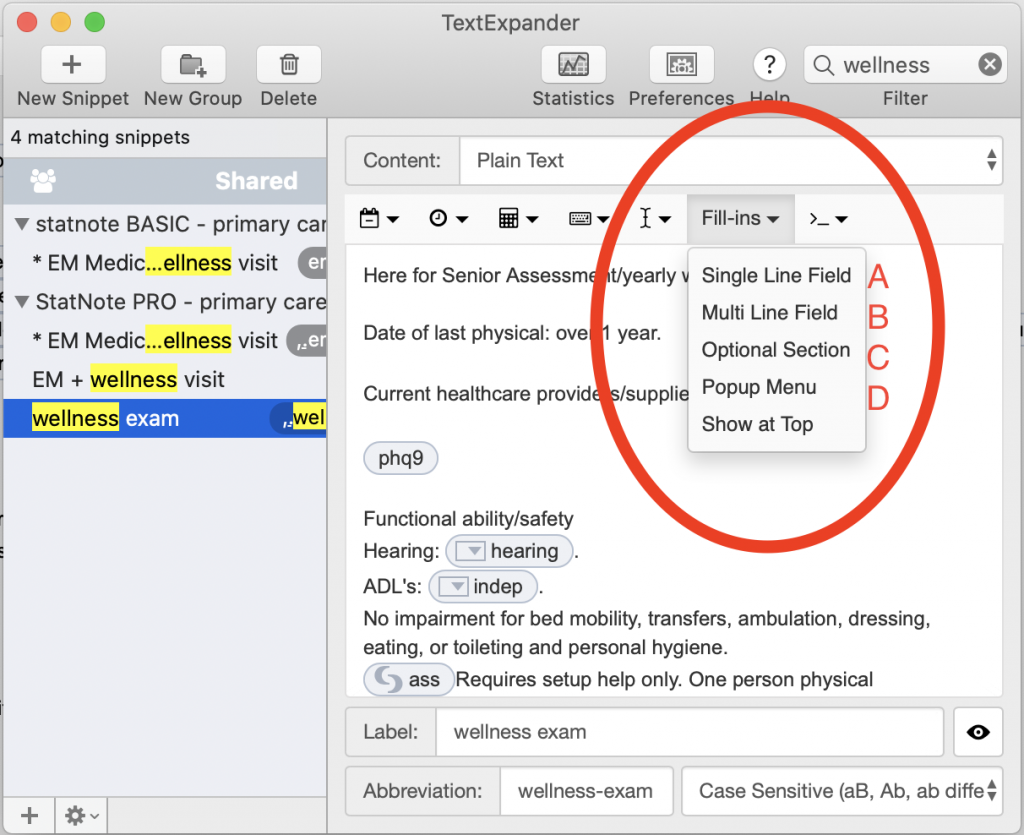Collapse the StatNote PRO group
The width and height of the screenshot is (1024, 835).
click(22, 302)
